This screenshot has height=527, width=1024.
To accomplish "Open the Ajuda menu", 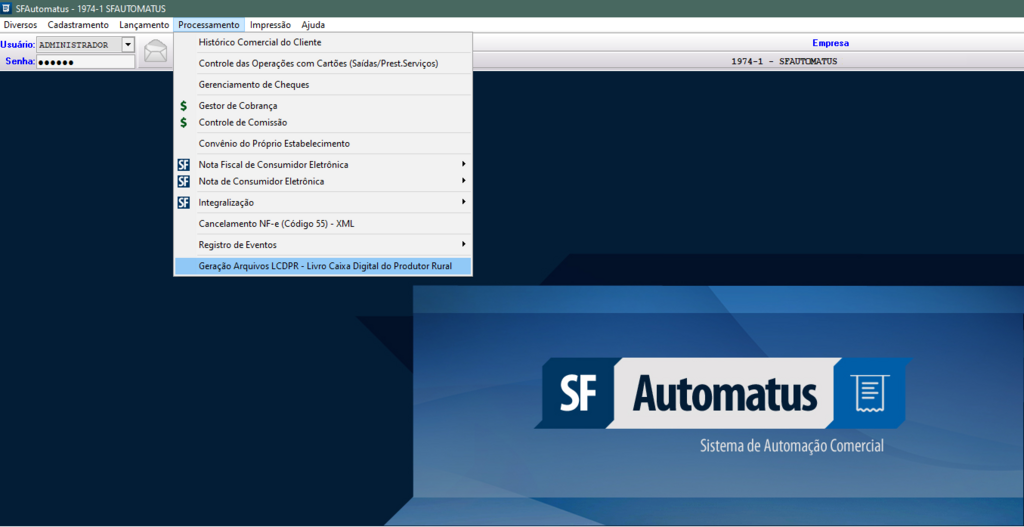I will pyautogui.click(x=313, y=25).
